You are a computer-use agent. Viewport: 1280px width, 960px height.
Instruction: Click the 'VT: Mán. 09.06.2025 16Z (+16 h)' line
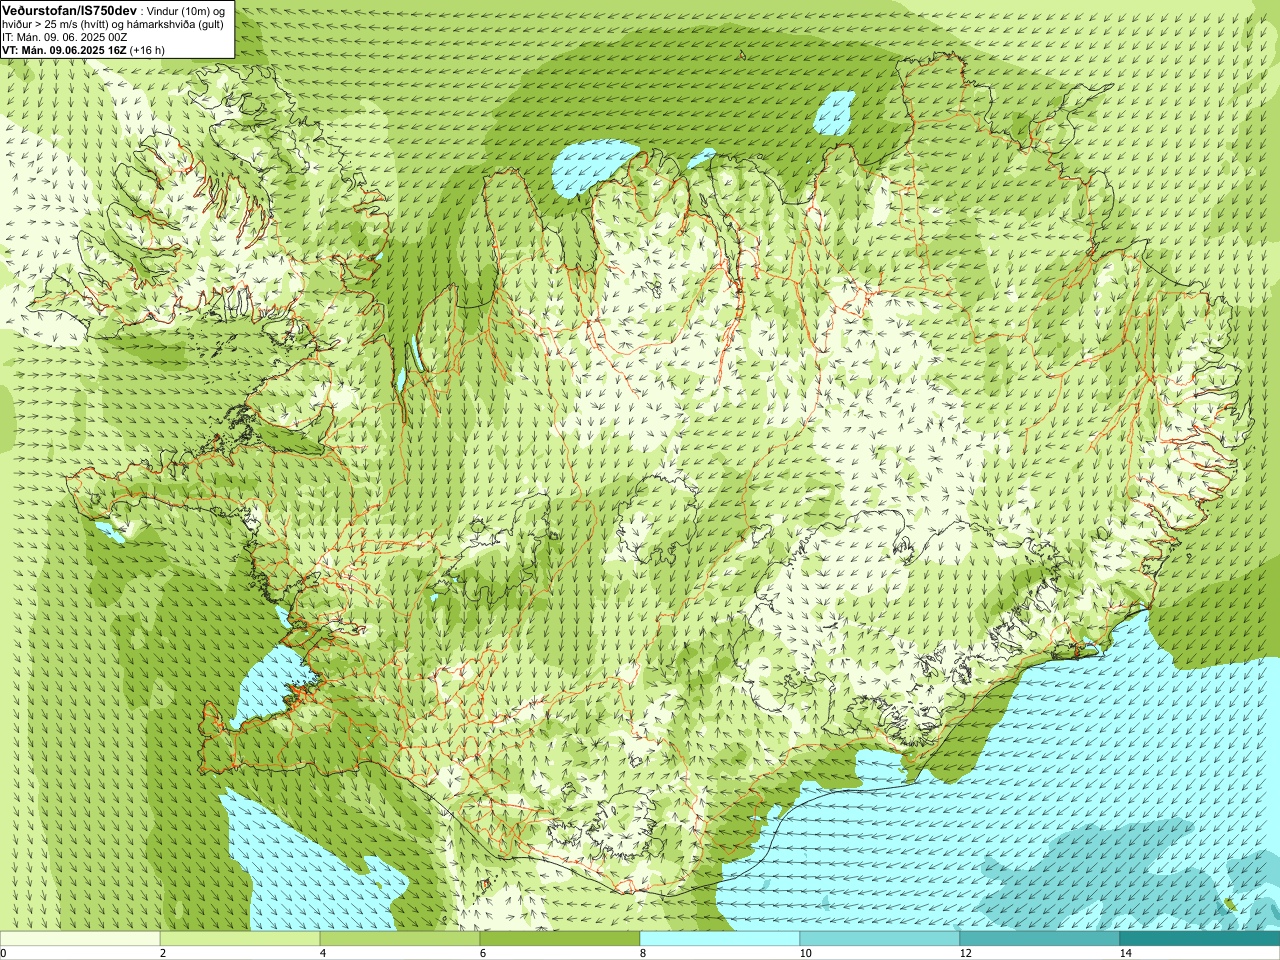83,50
